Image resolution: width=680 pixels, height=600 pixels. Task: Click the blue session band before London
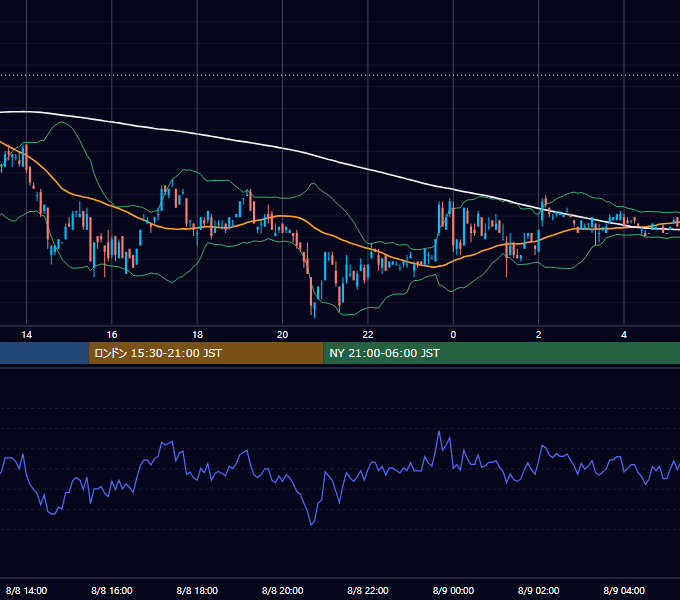coord(44,353)
